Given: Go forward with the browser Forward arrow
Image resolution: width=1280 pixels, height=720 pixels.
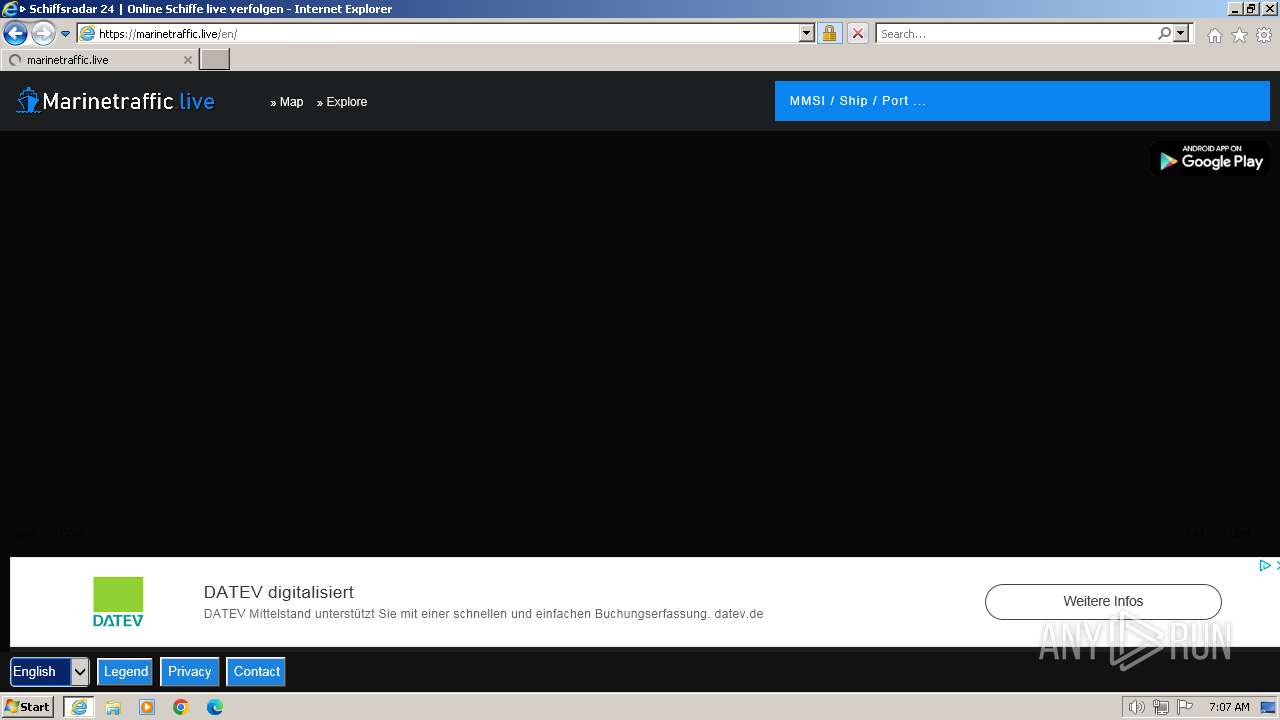Looking at the screenshot, I should (x=42, y=33).
